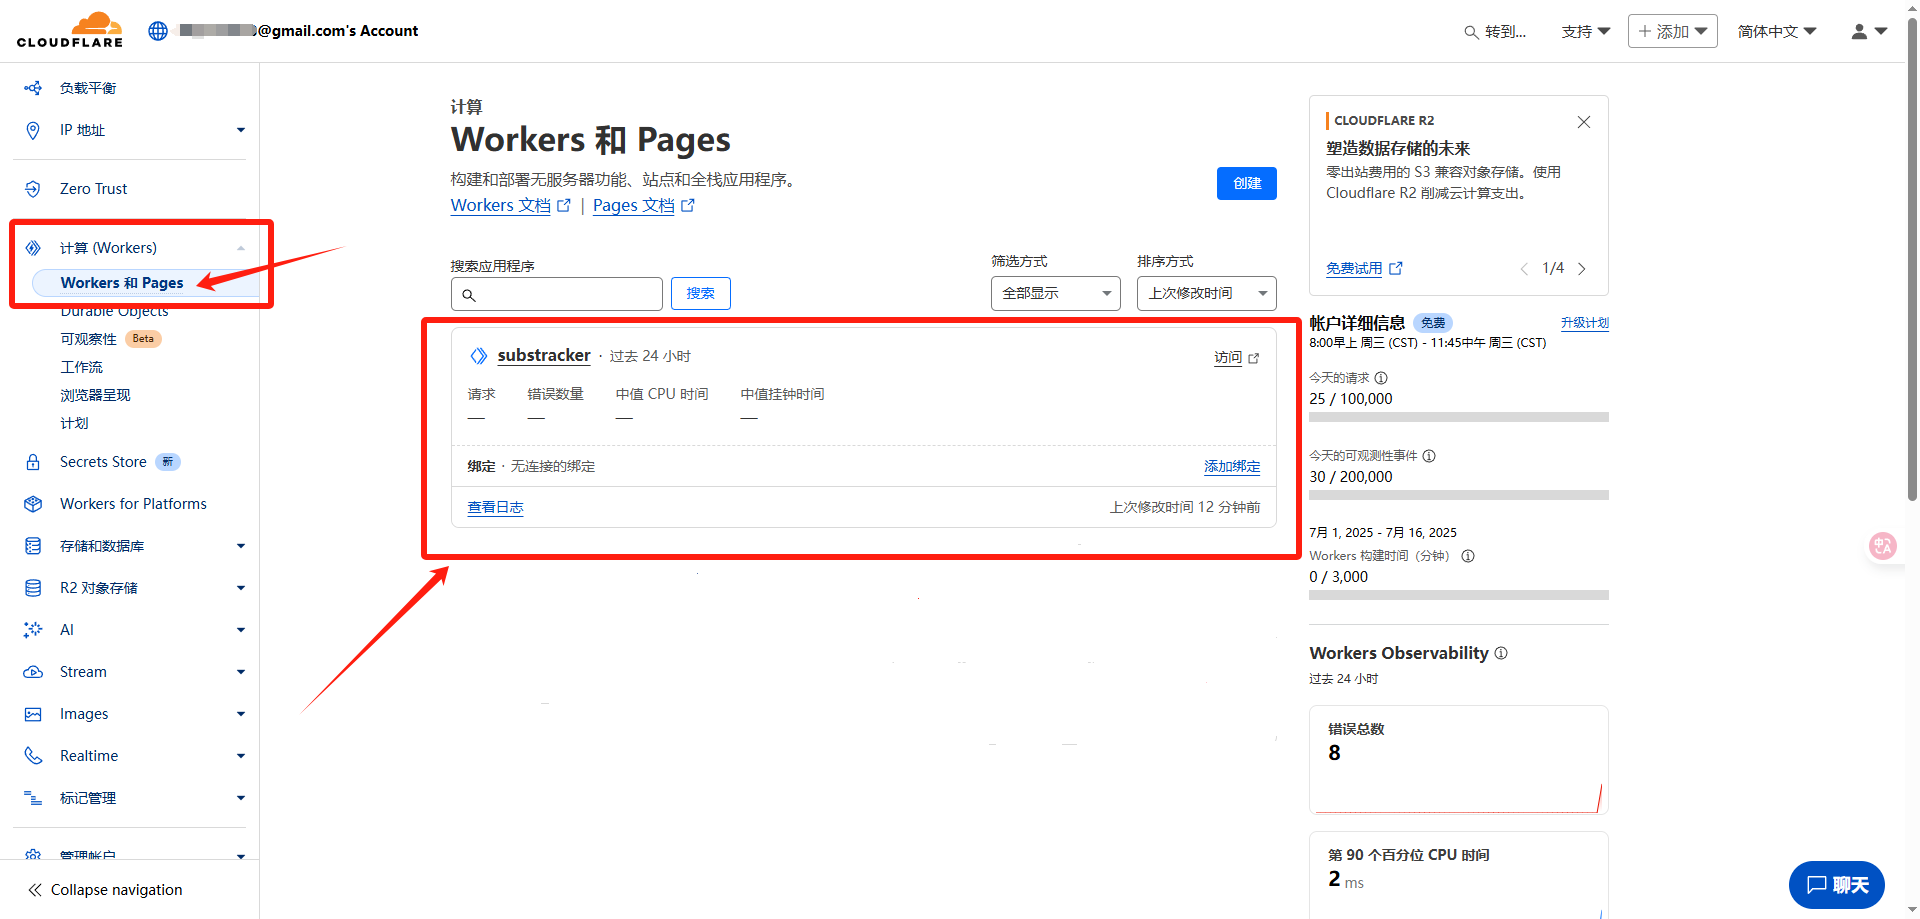Click the 升级计划 upgrade plan link

(x=1585, y=323)
